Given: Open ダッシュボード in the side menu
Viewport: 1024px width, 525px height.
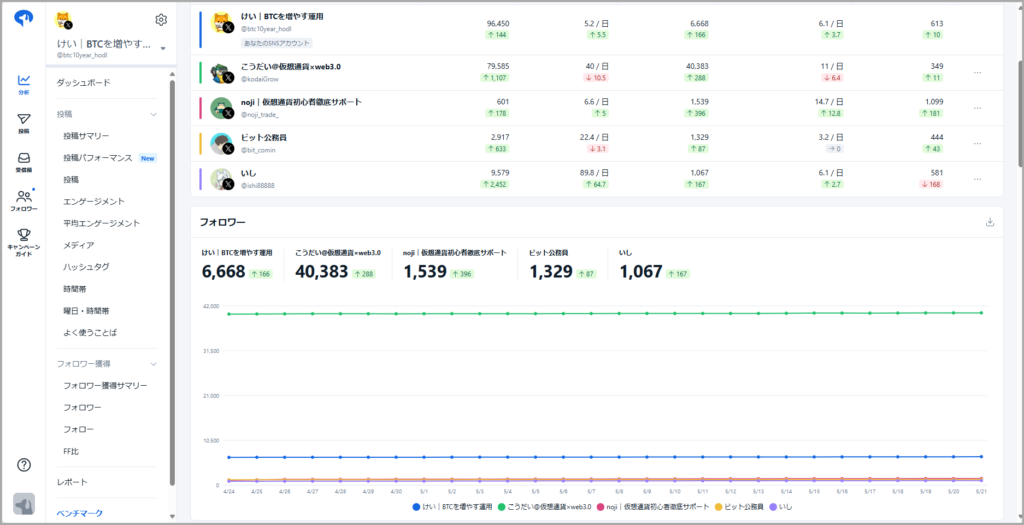Looking at the screenshot, I should 84,83.
